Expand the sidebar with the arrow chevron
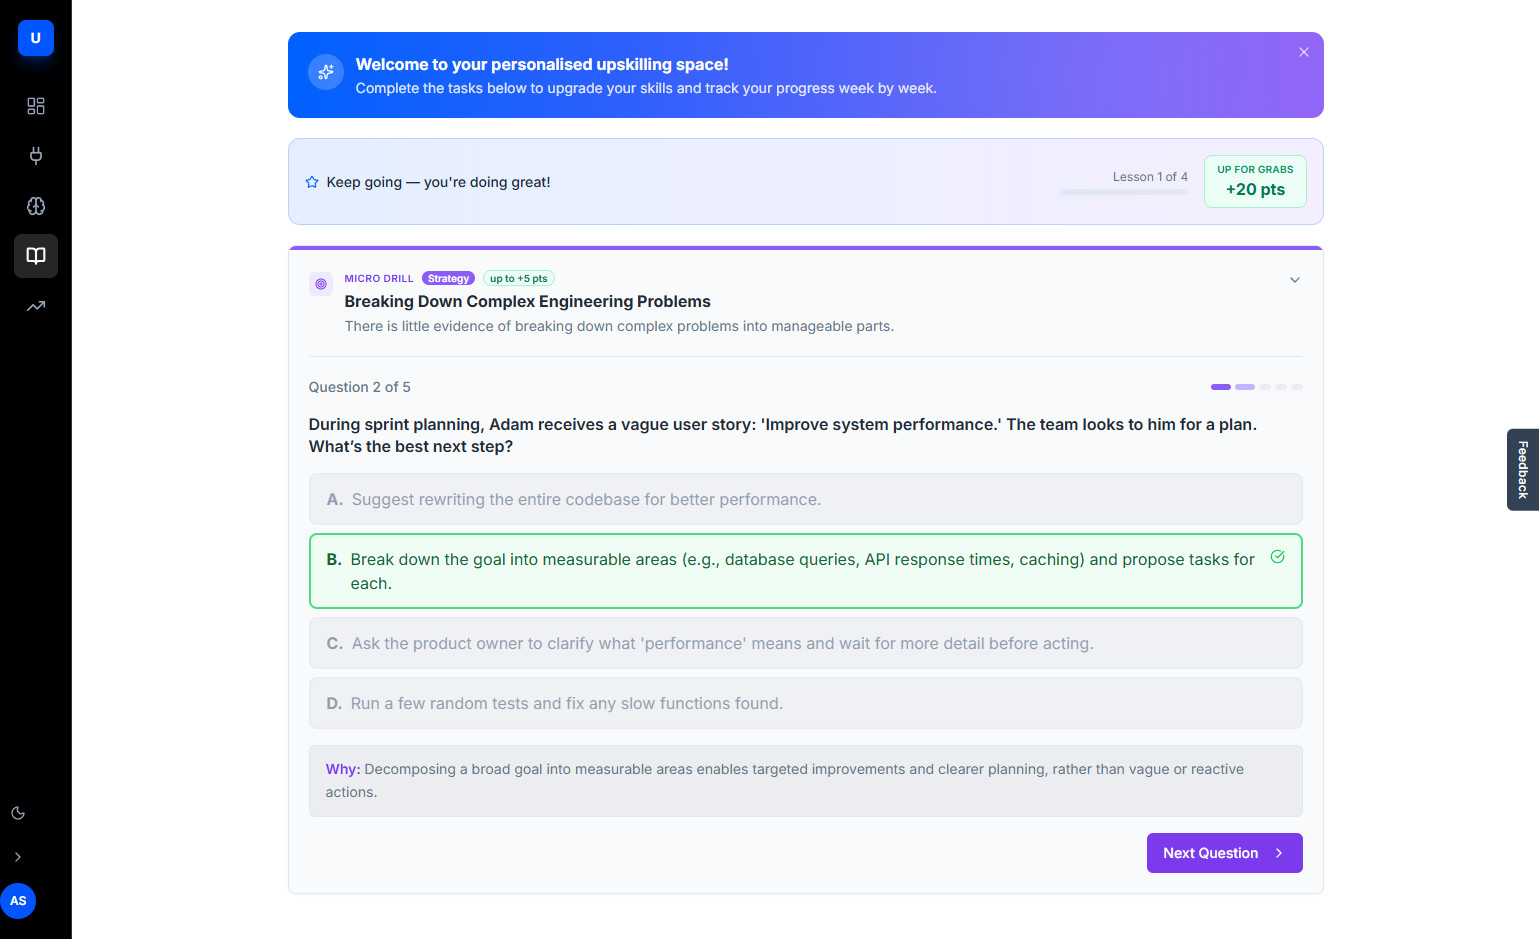This screenshot has height=939, width=1539. pos(18,857)
